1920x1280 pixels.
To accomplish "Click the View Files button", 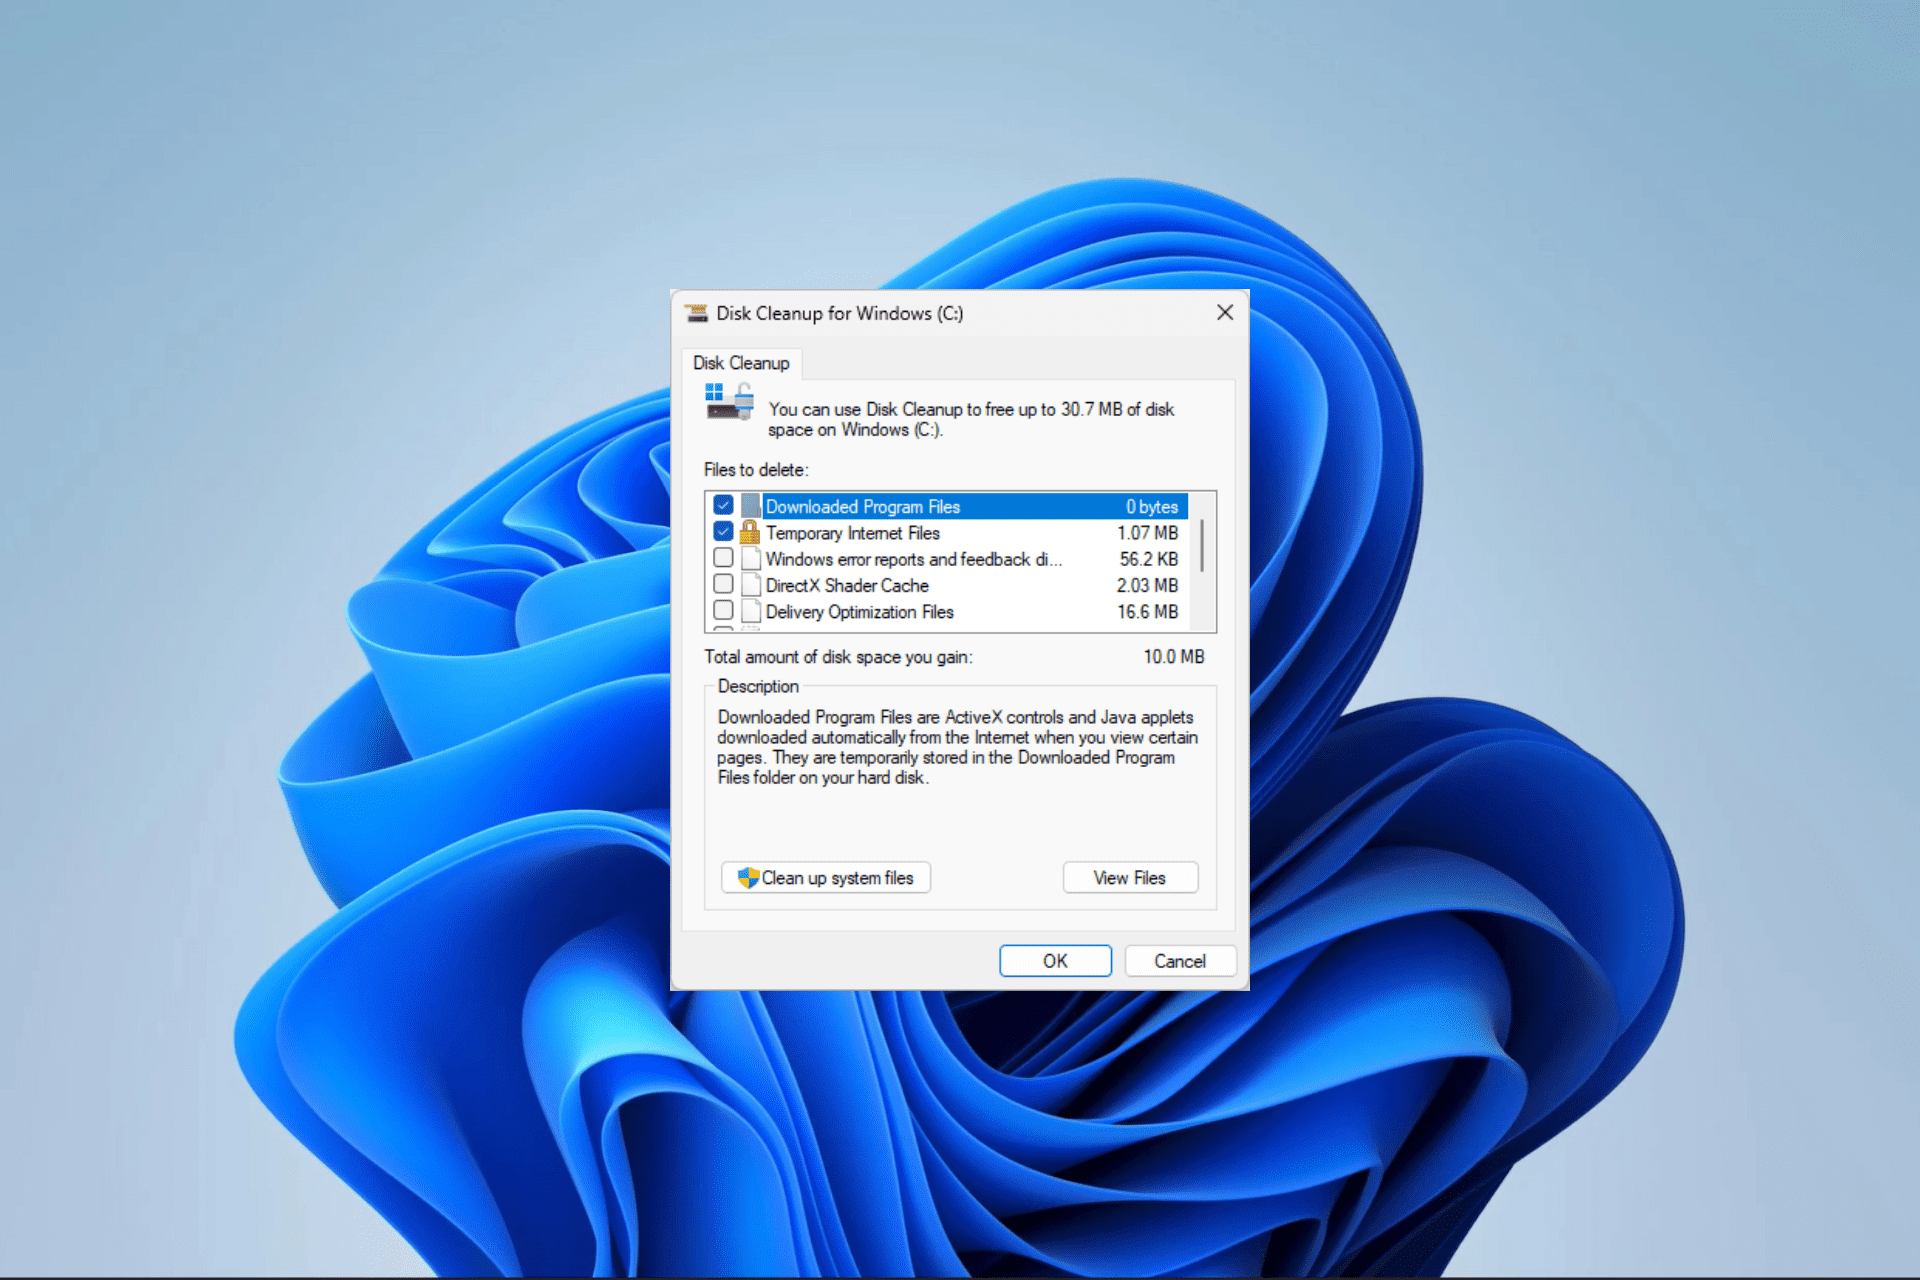I will point(1129,877).
